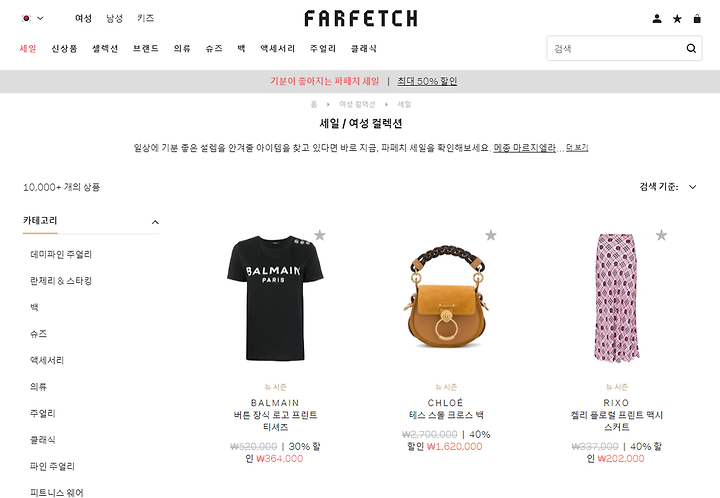Open the Balmain t-shirt product image
The image size is (720, 498).
tap(275, 298)
